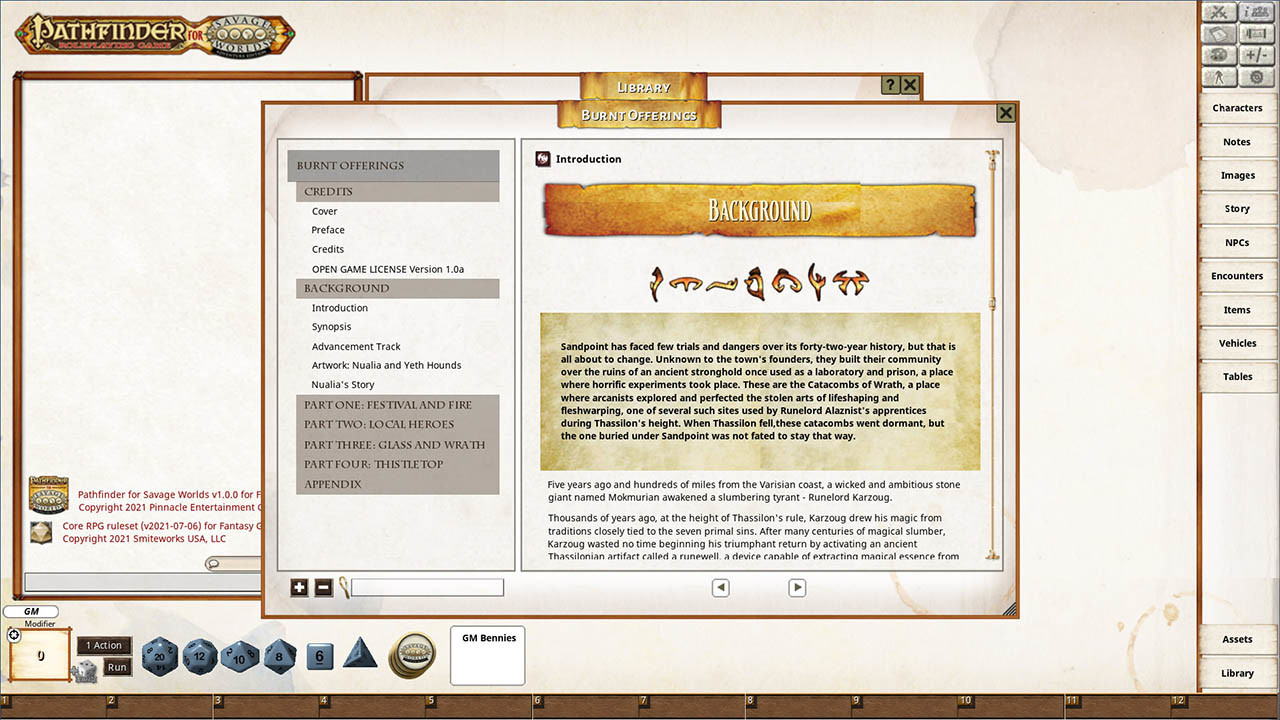
Task: Click the Savage Worlds benny chip stack
Action: 411,655
